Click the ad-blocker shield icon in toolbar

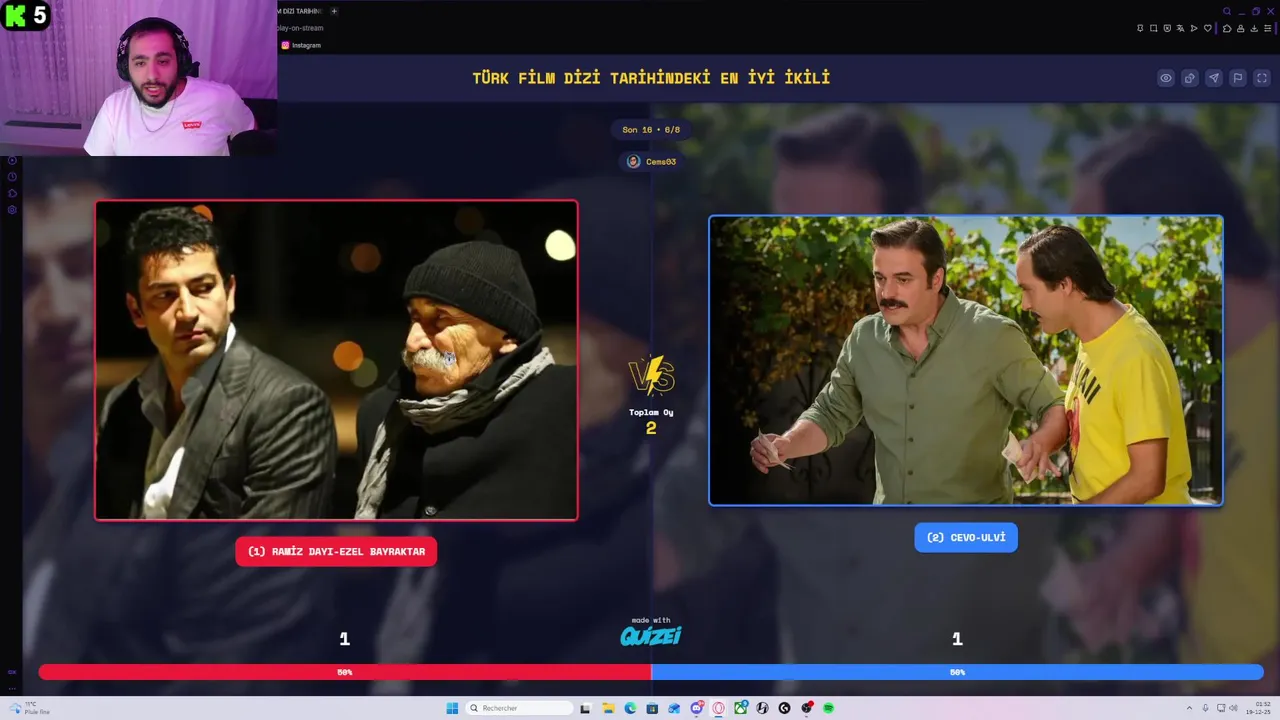1167,28
